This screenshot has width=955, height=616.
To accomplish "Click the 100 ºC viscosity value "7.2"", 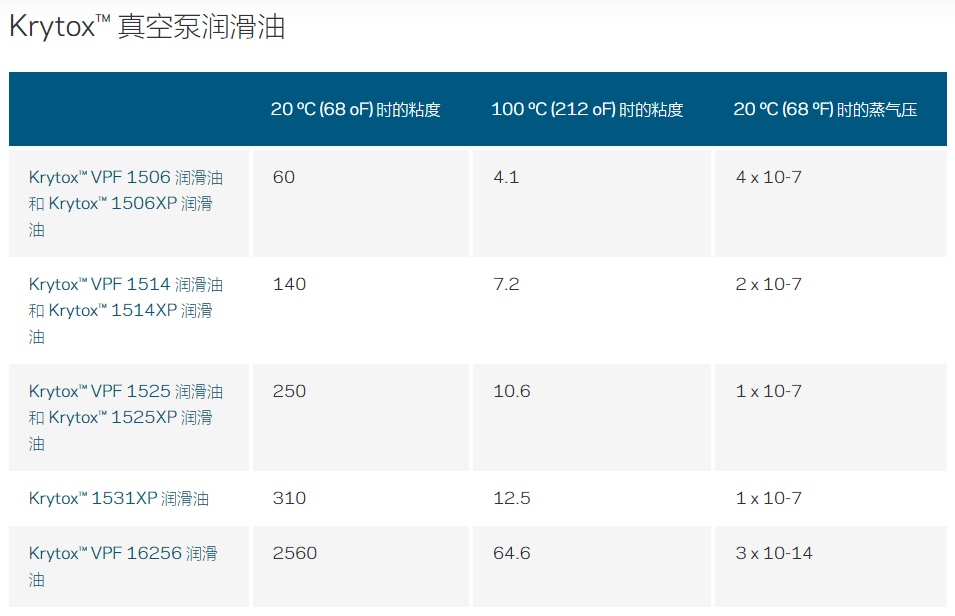I will (506, 285).
